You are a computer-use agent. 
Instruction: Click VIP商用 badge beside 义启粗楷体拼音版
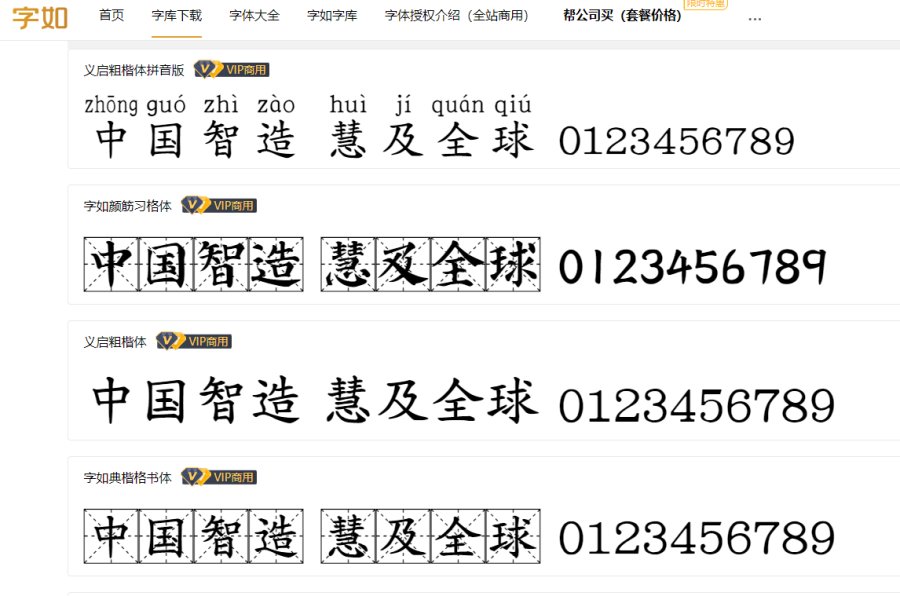coord(232,69)
